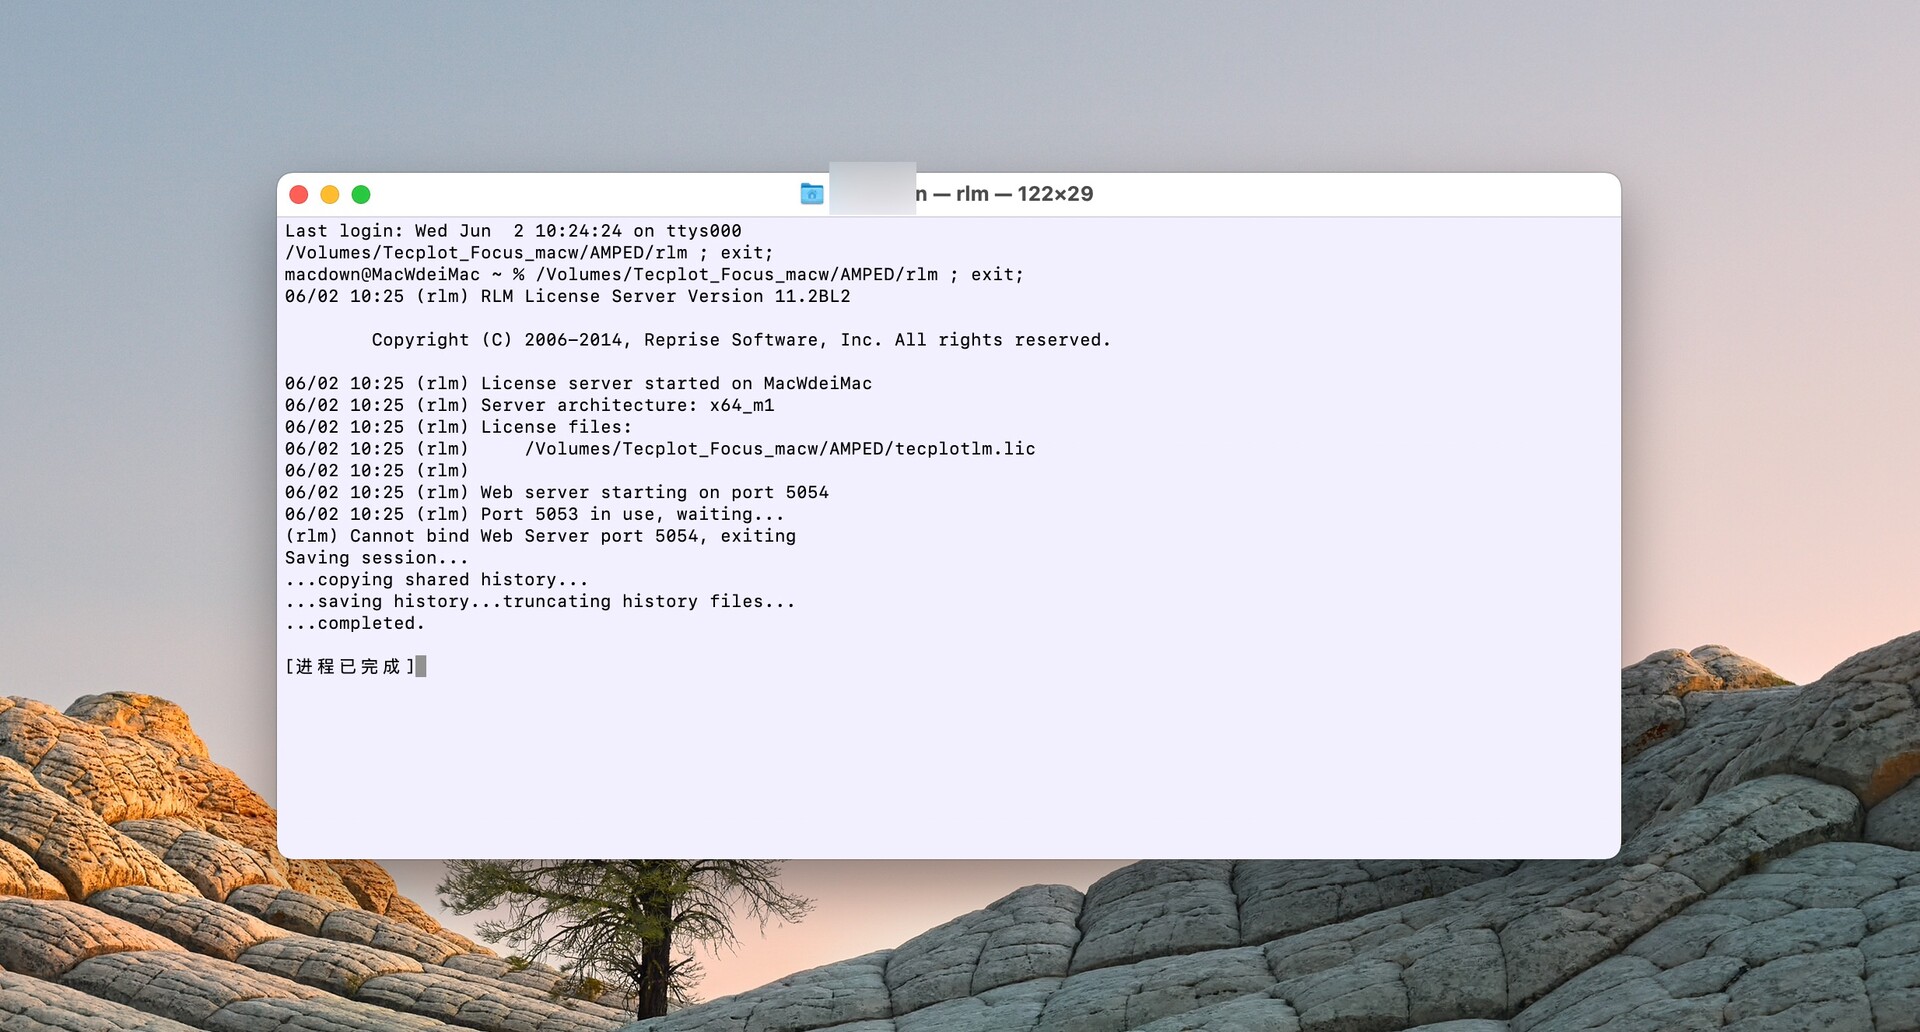Image resolution: width=1920 pixels, height=1032 pixels.
Task: Click the Last login: Wed Jun 2 line
Action: click(512, 230)
